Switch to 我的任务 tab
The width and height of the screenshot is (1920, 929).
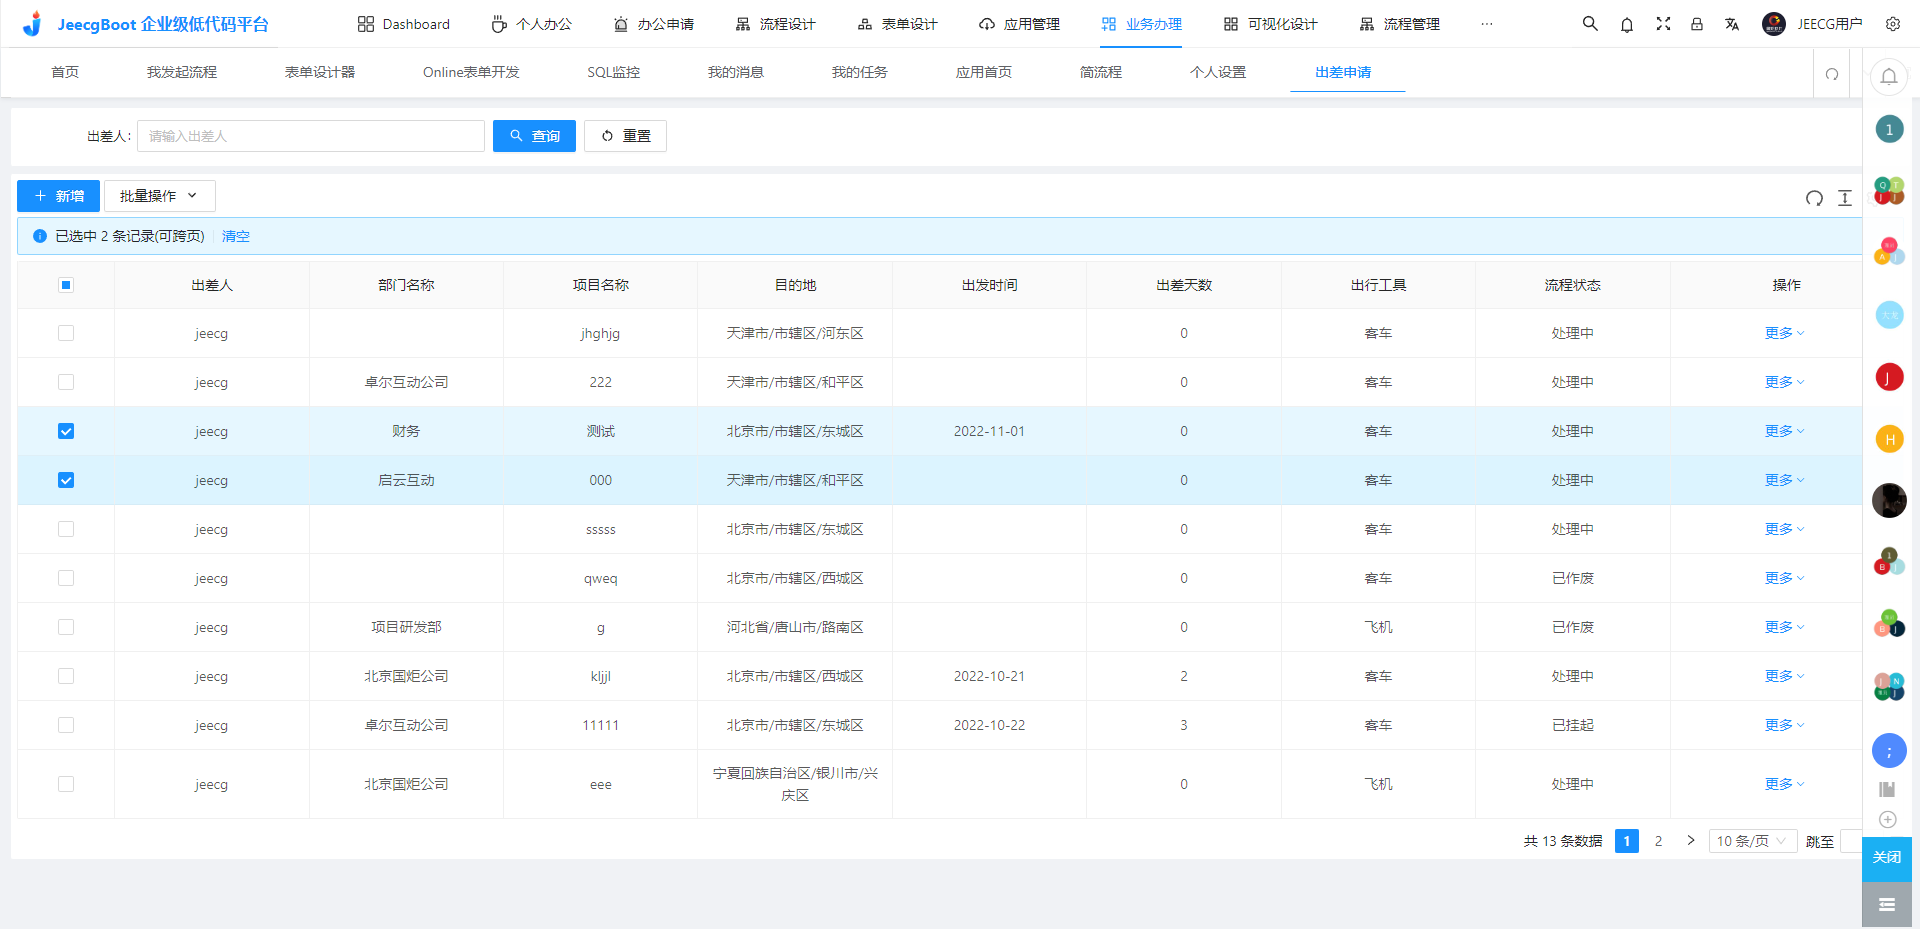tap(859, 72)
